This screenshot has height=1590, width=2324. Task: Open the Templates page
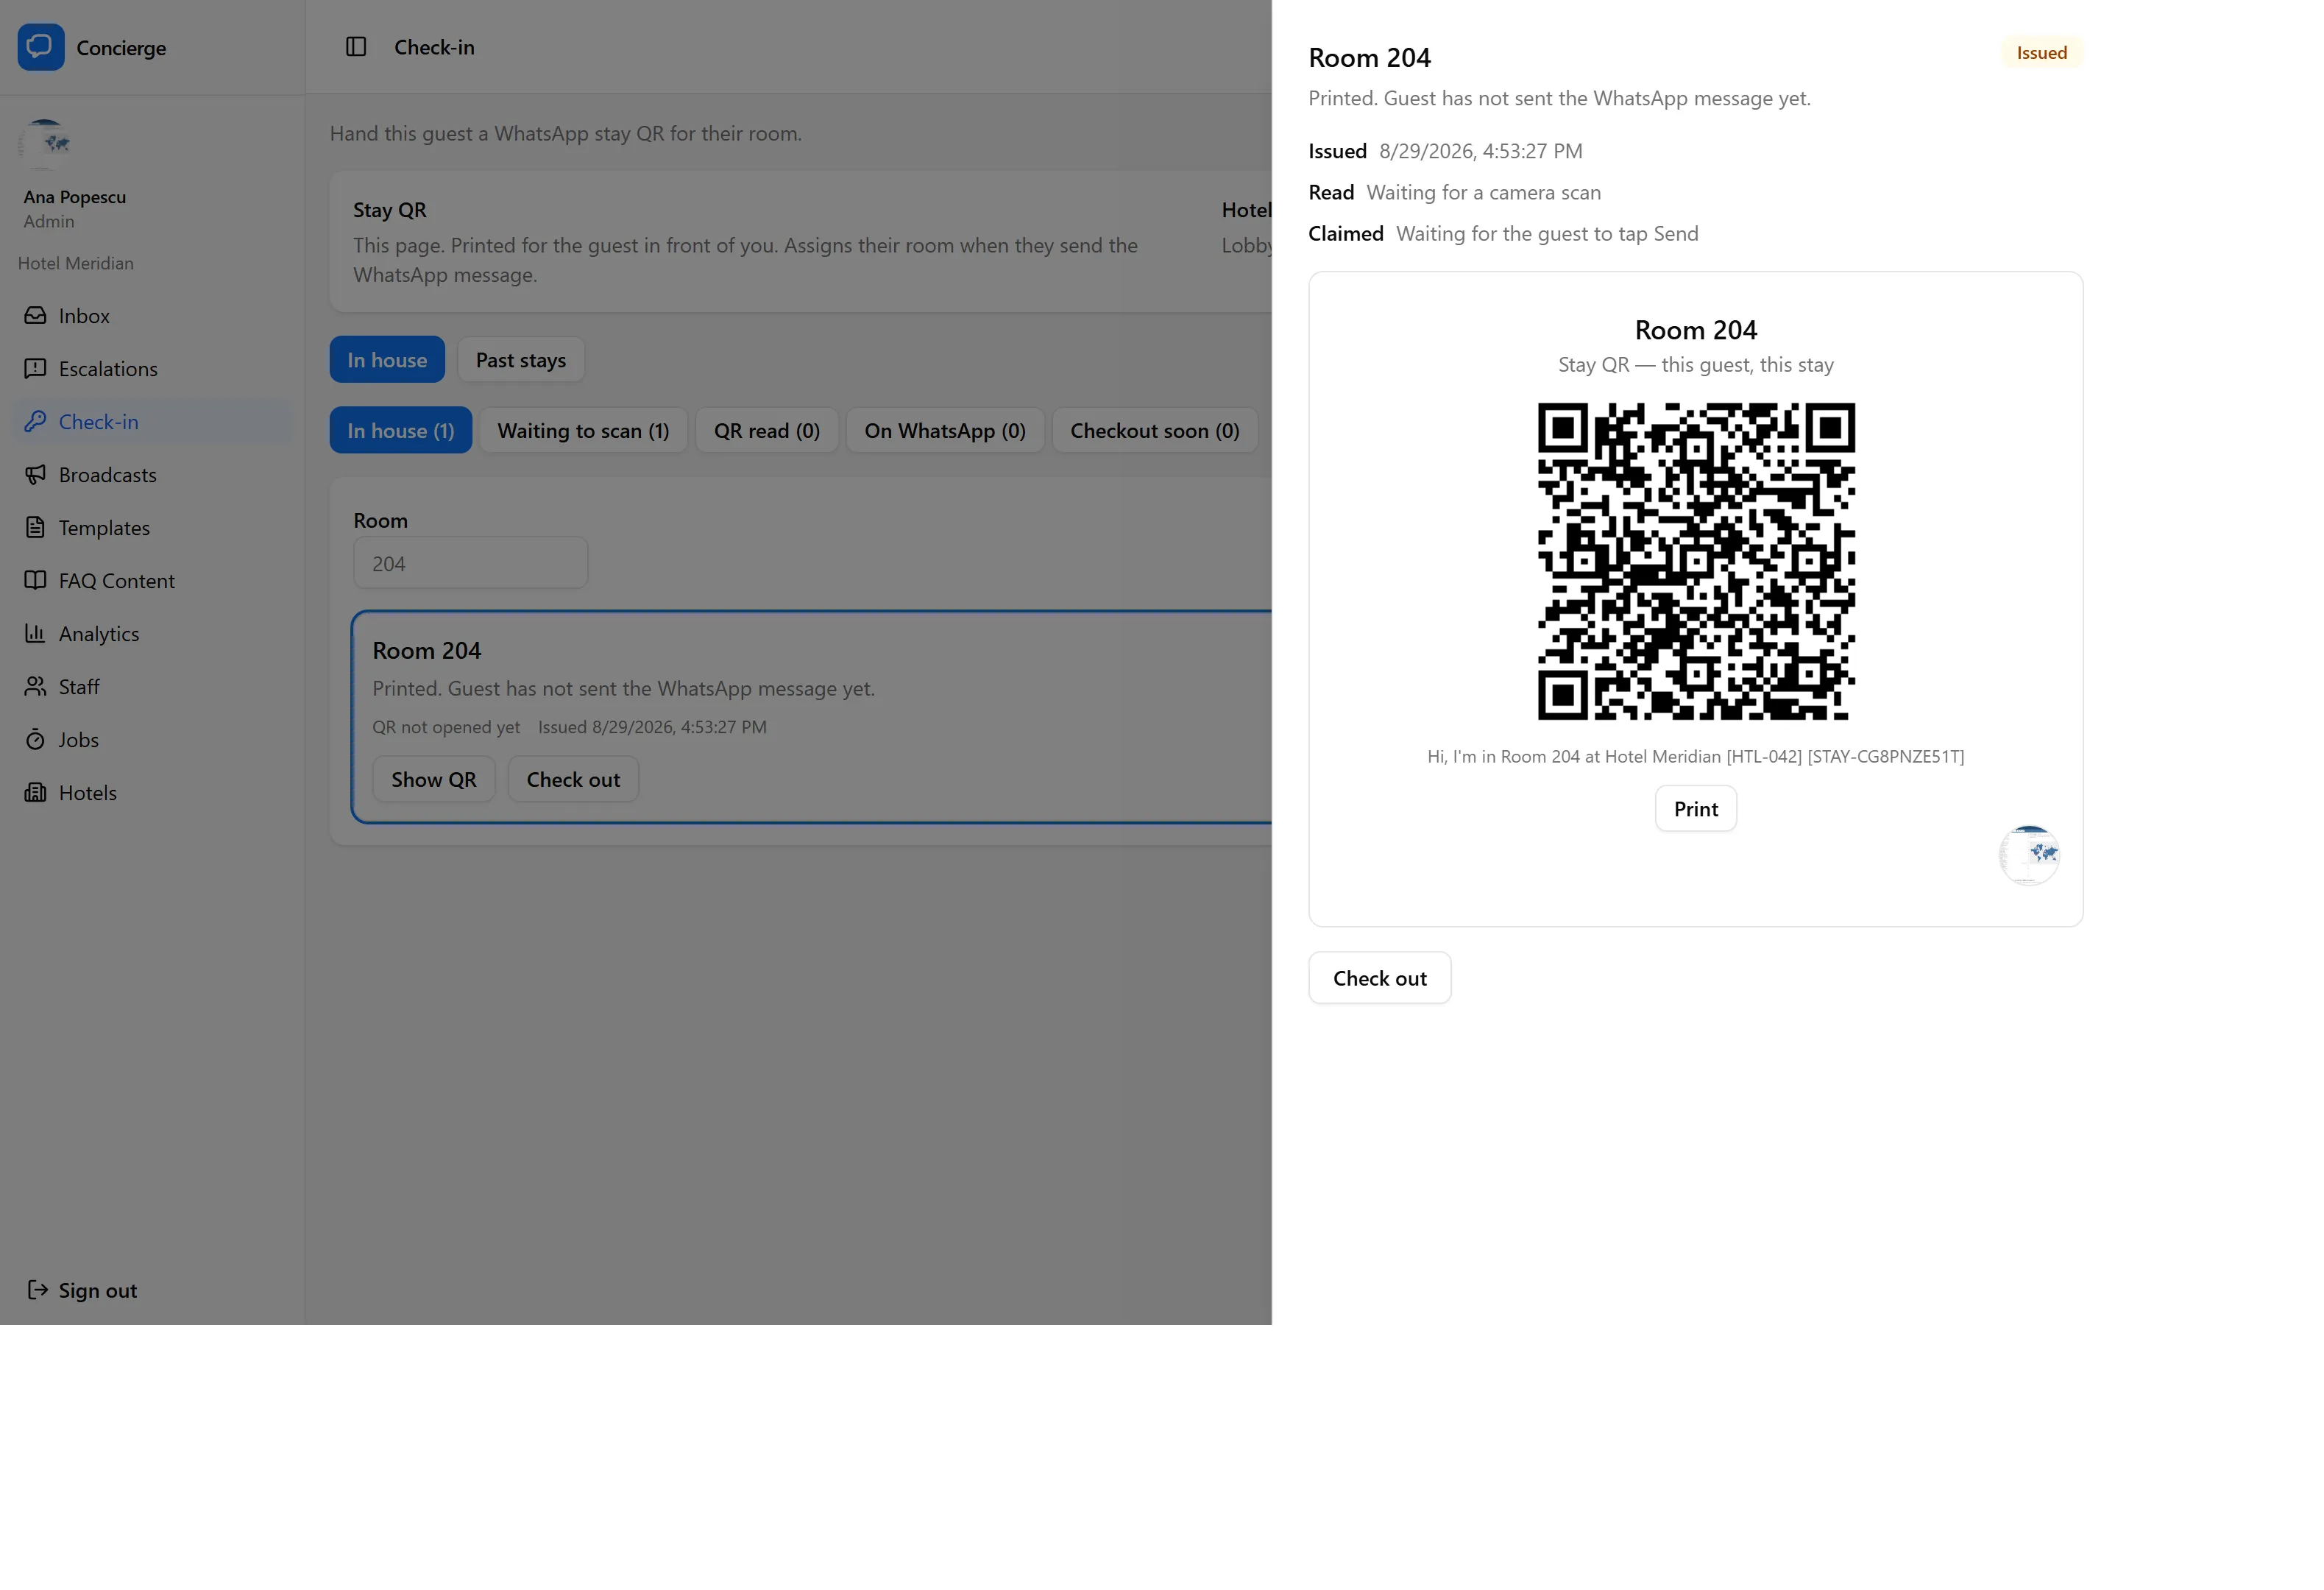pyautogui.click(x=153, y=527)
